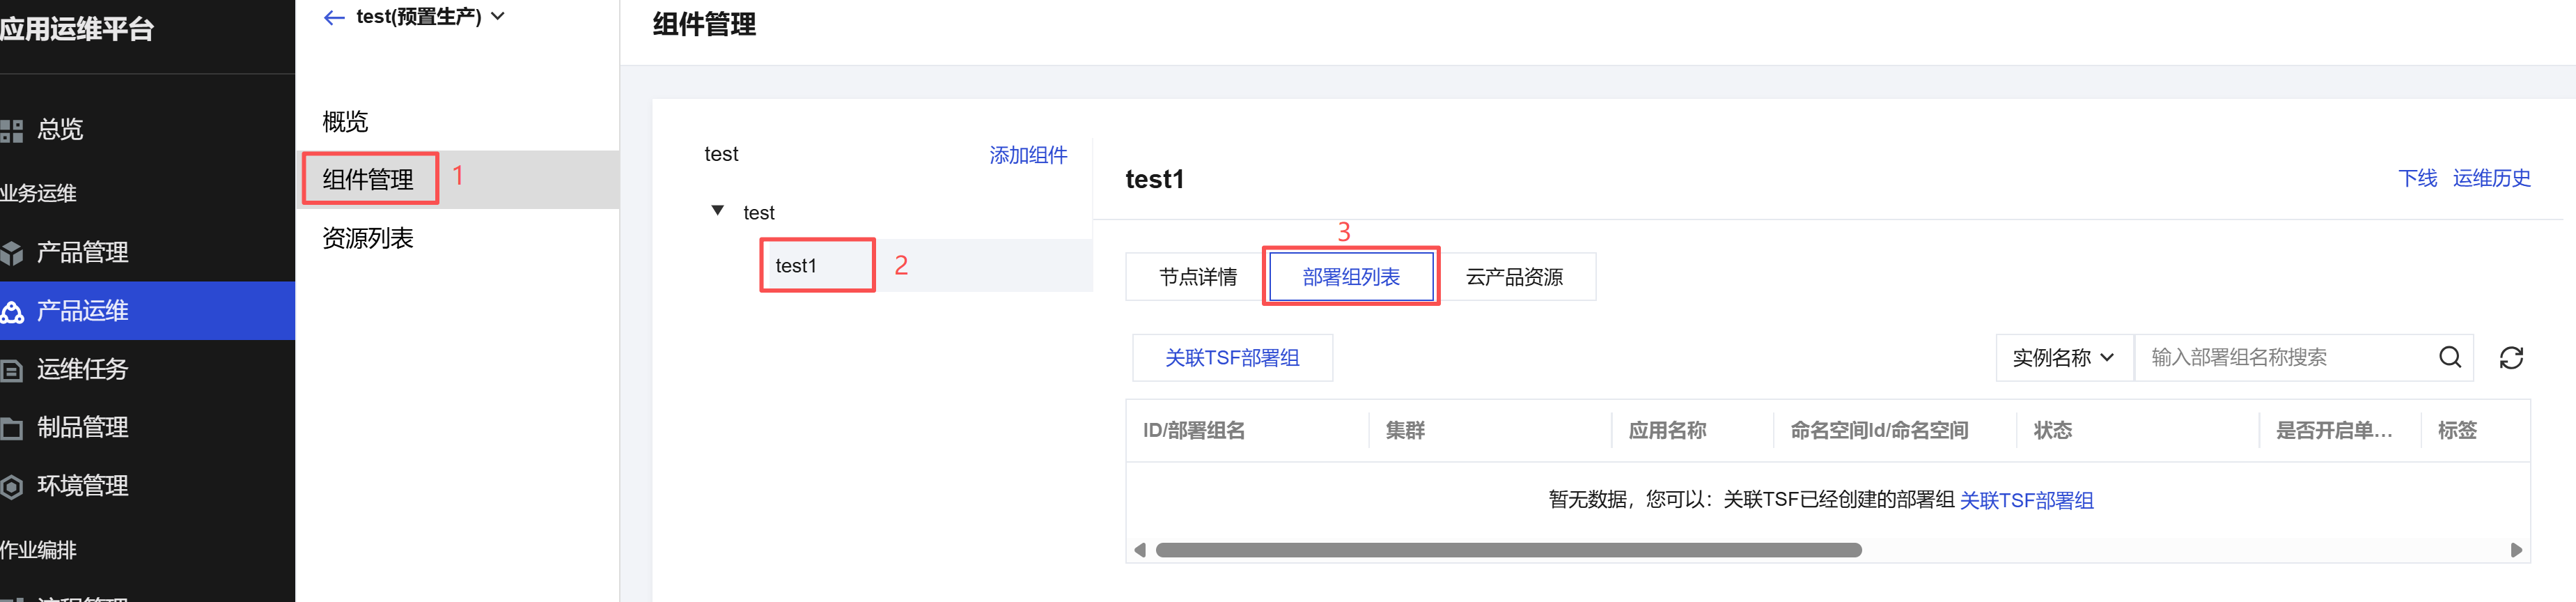Click the 总览 grid icon in sidebar
This screenshot has width=2576, height=602.
click(x=12, y=130)
